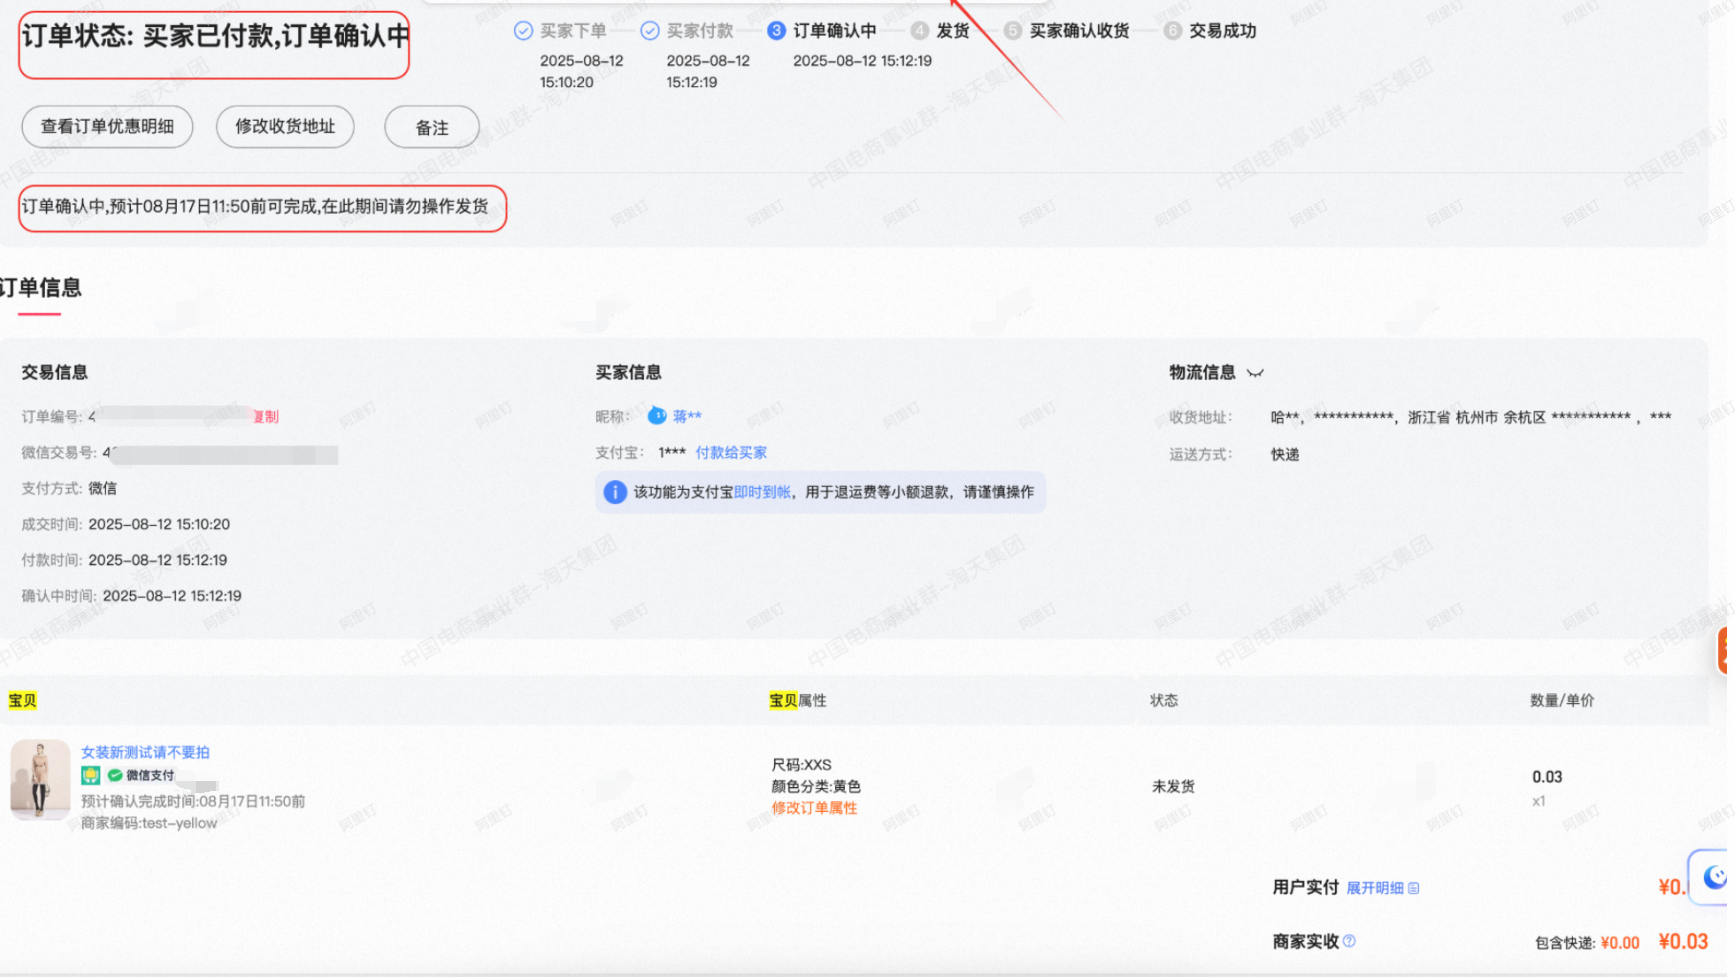This screenshot has height=977, width=1735.
Task: Reveal hidden 物流信息 with eye icon
Action: [x=1255, y=373]
